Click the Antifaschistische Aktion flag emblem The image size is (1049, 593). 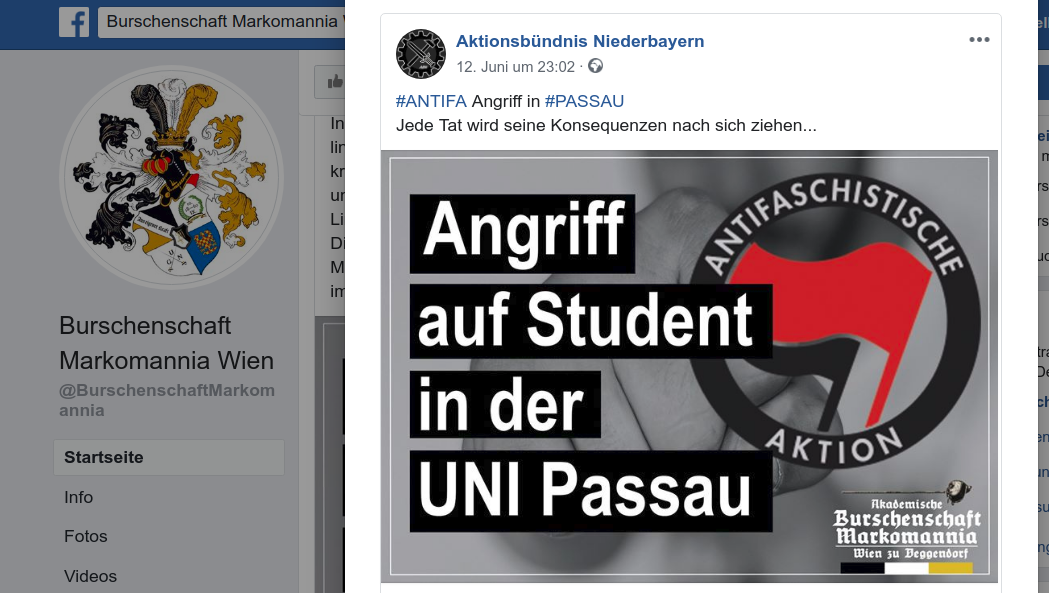[836, 321]
